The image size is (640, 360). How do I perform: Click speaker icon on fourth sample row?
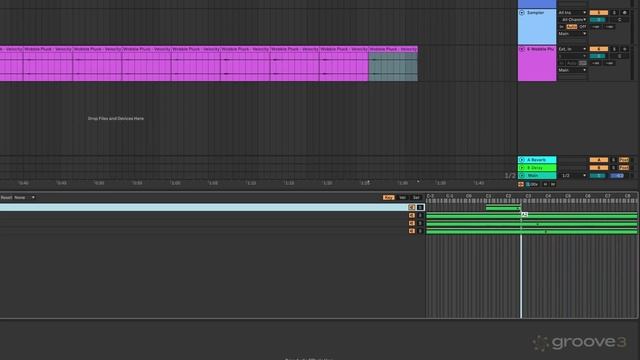[412, 231]
